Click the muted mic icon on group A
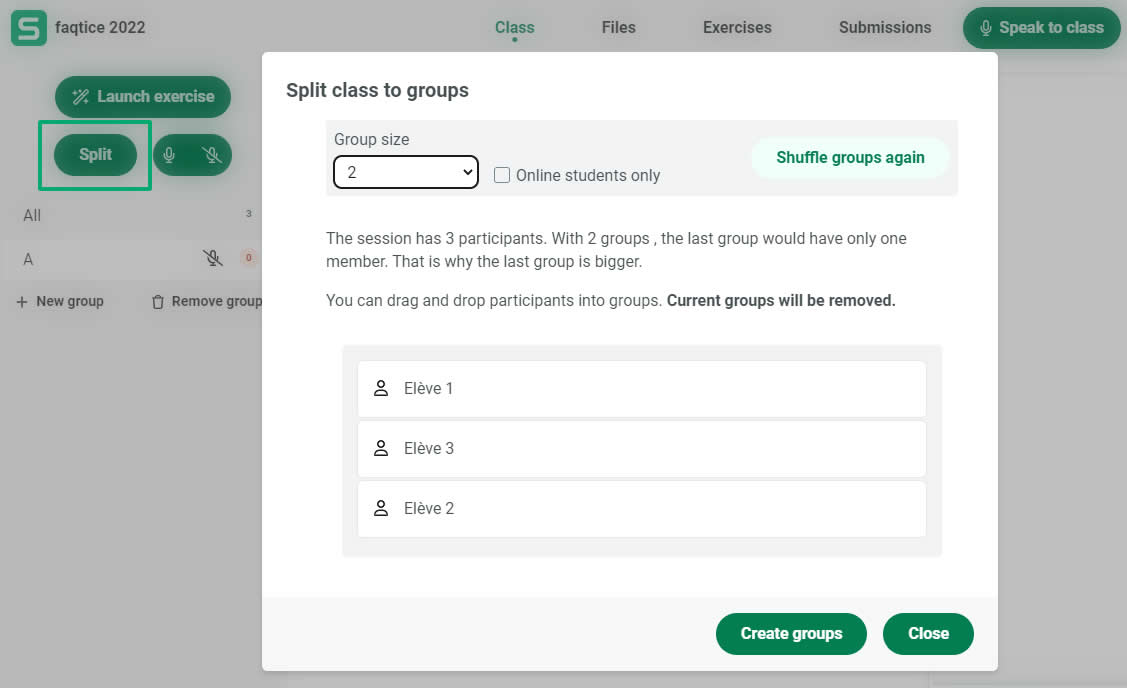 tap(212, 259)
